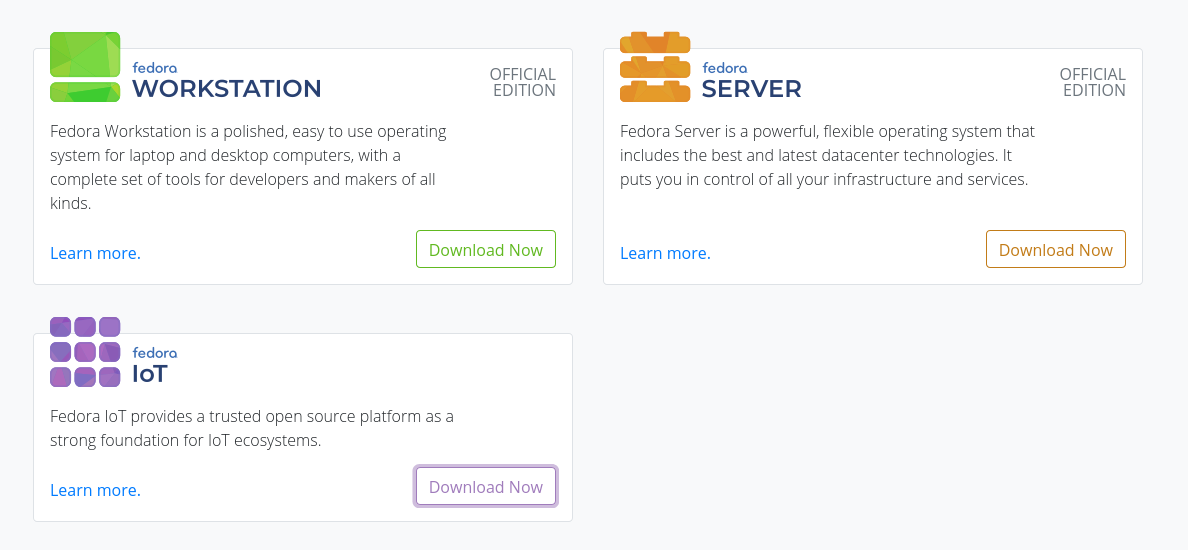This screenshot has height=550, width=1188.
Task: Click the IoT heading title
Action: [x=150, y=373]
